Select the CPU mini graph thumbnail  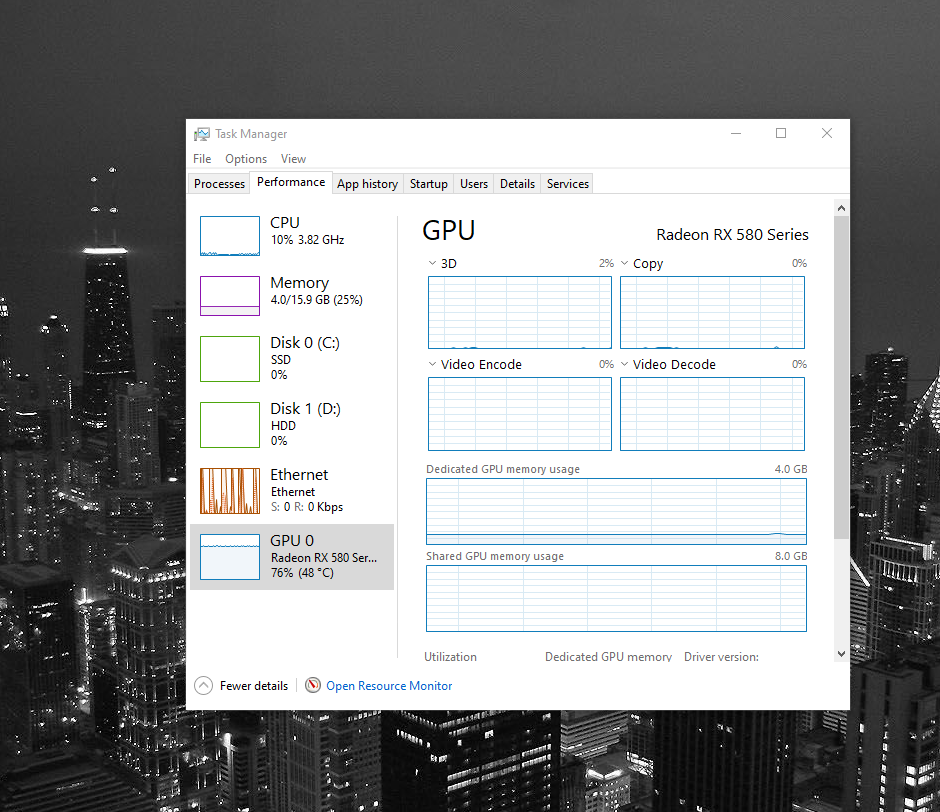[x=230, y=236]
